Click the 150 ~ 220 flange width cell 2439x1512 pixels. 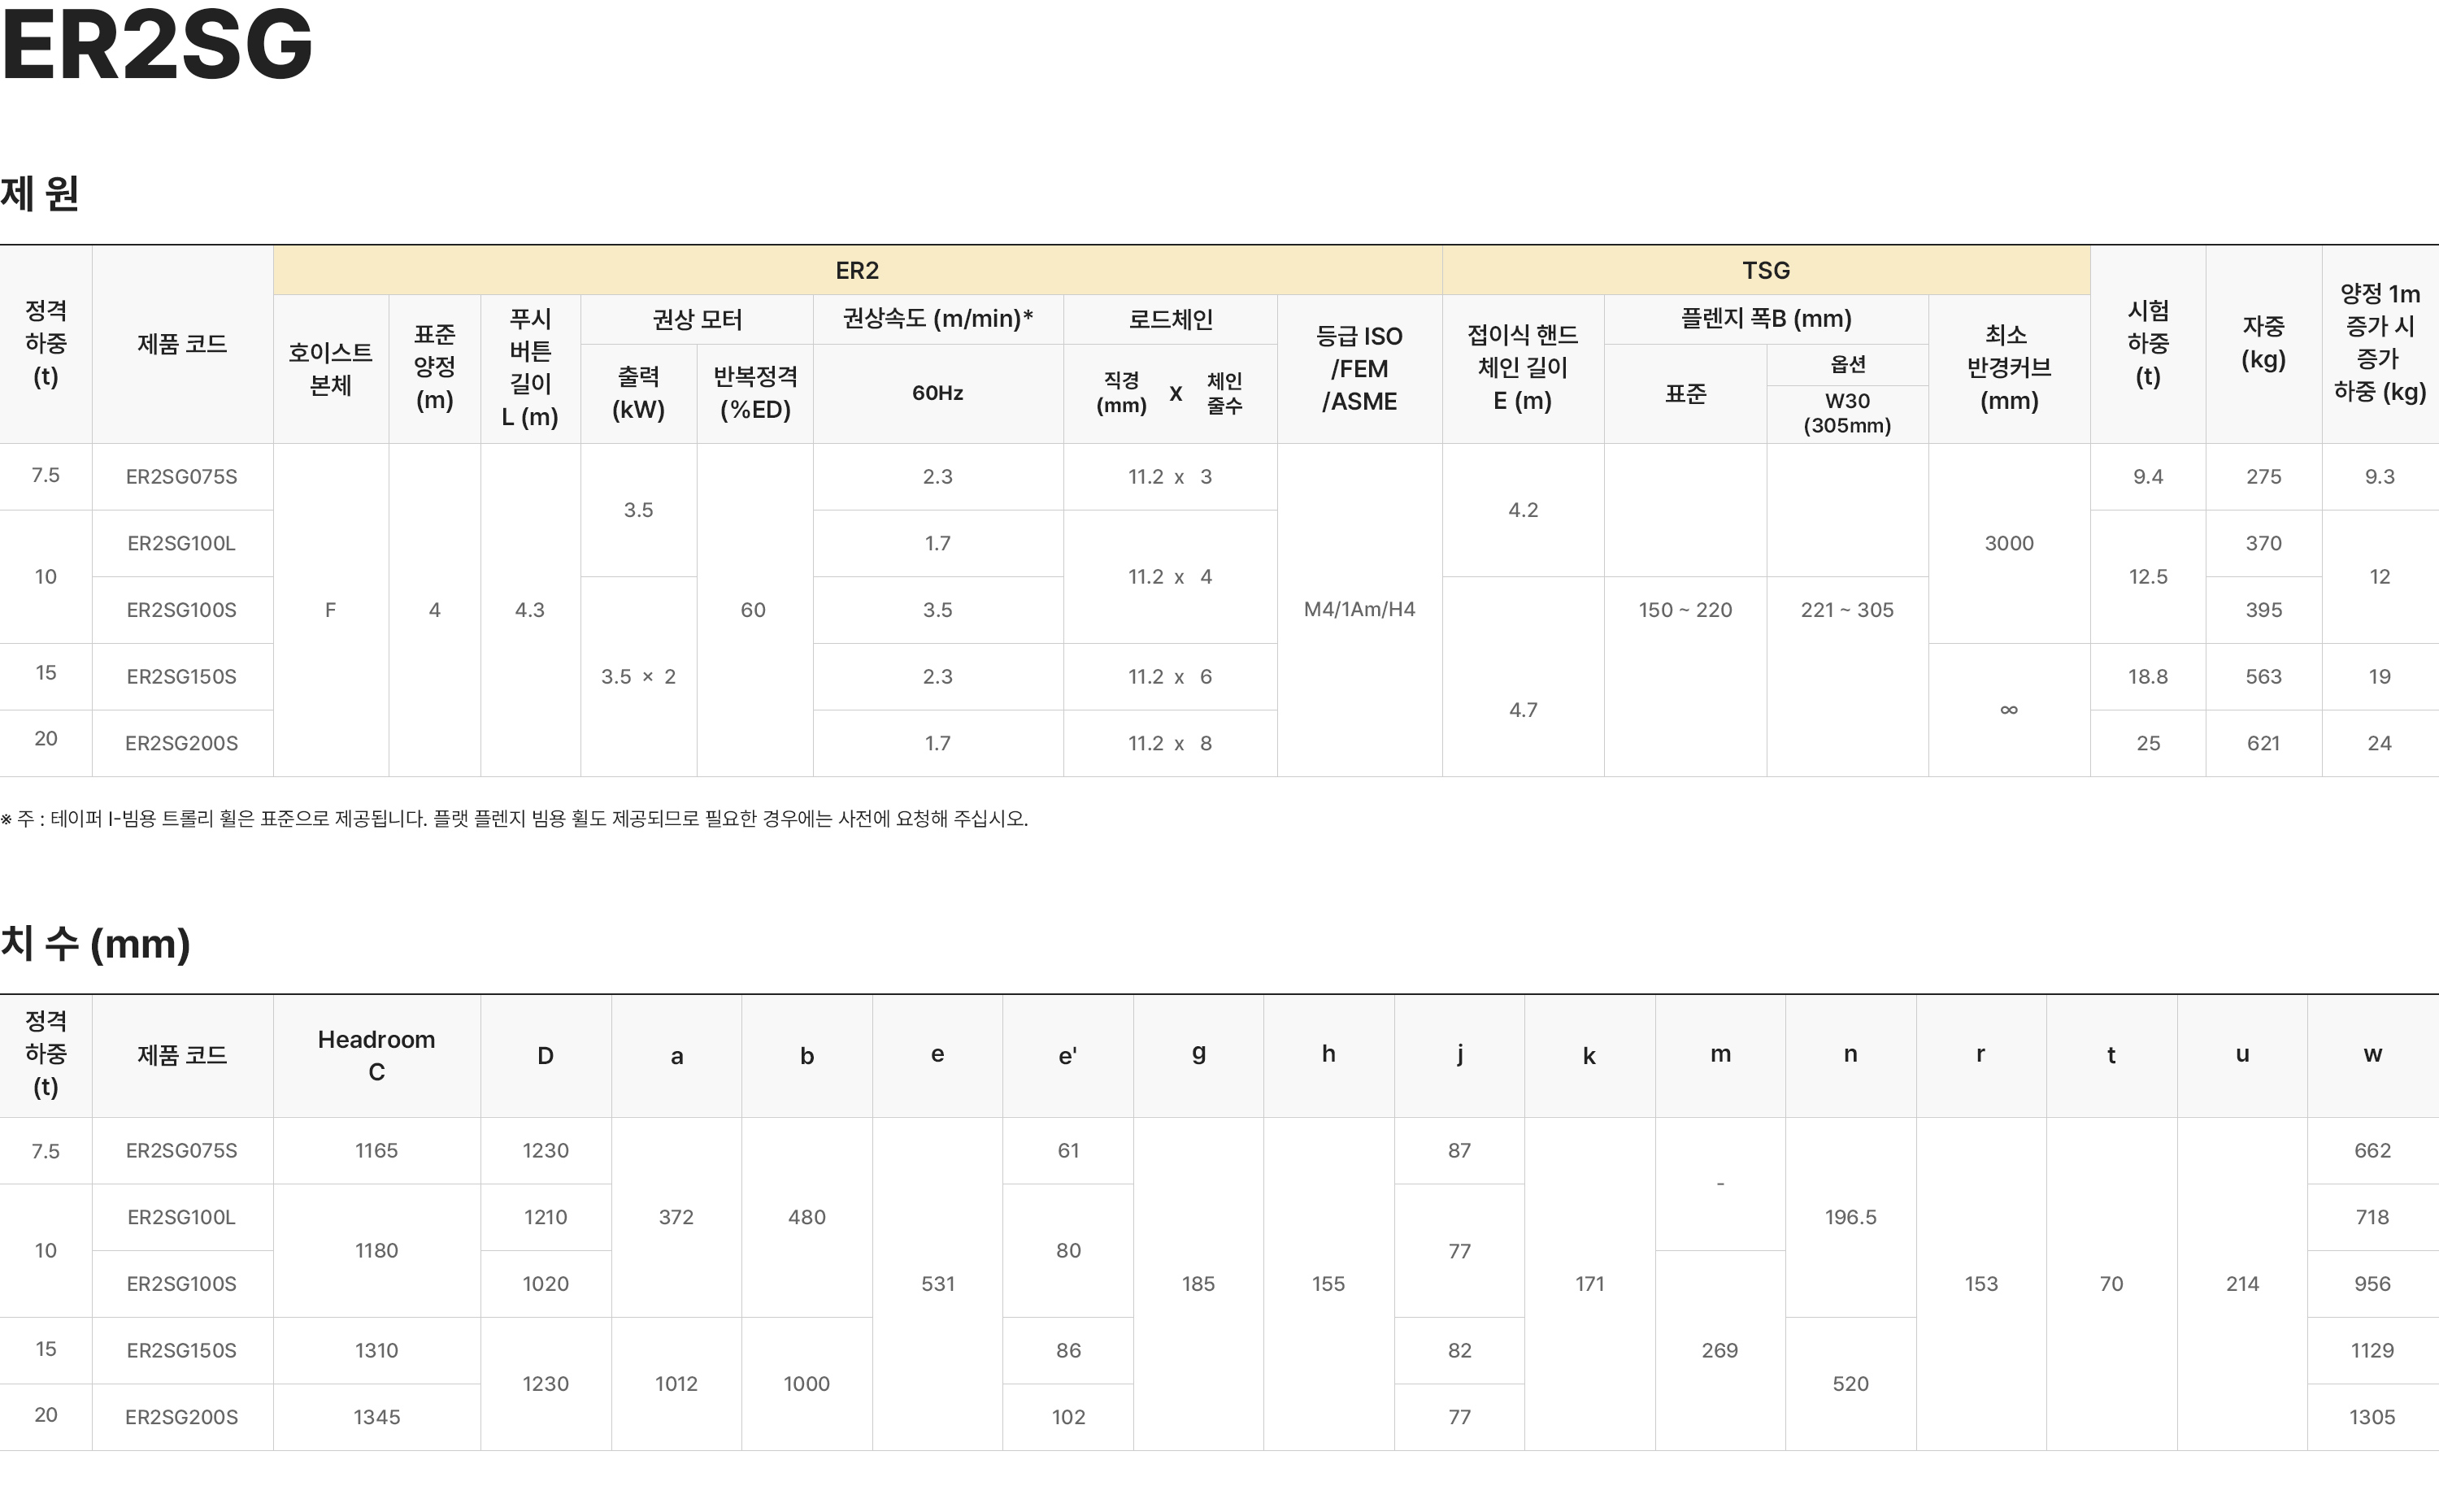(x=1685, y=610)
